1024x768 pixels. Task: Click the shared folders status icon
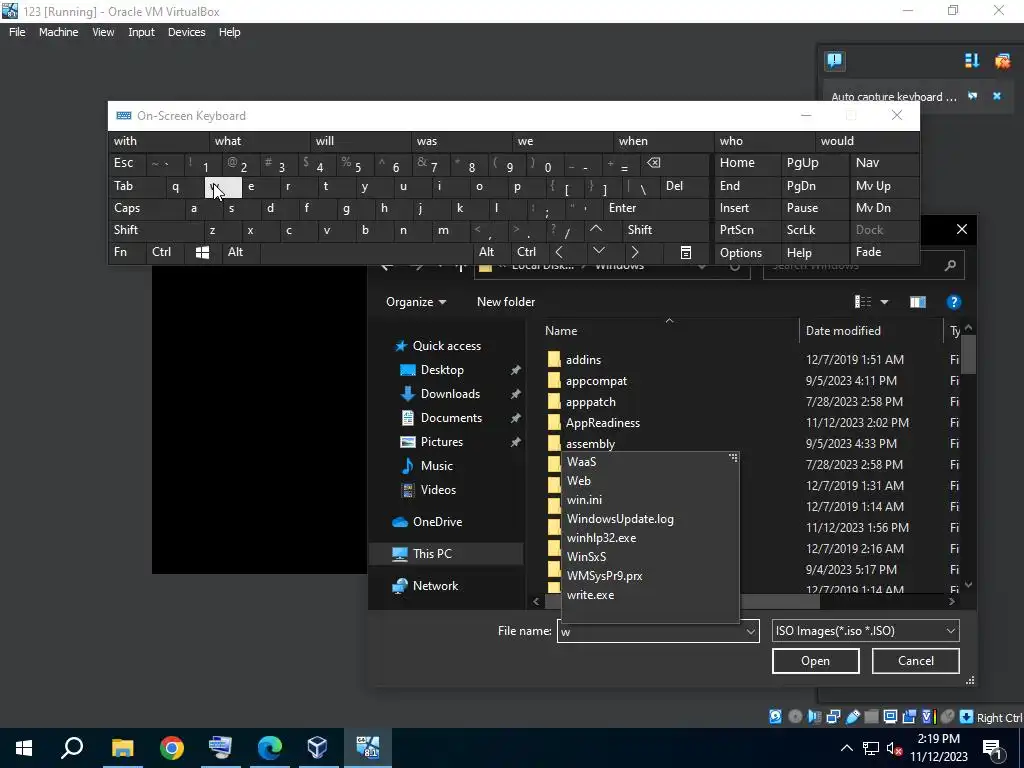click(x=871, y=716)
